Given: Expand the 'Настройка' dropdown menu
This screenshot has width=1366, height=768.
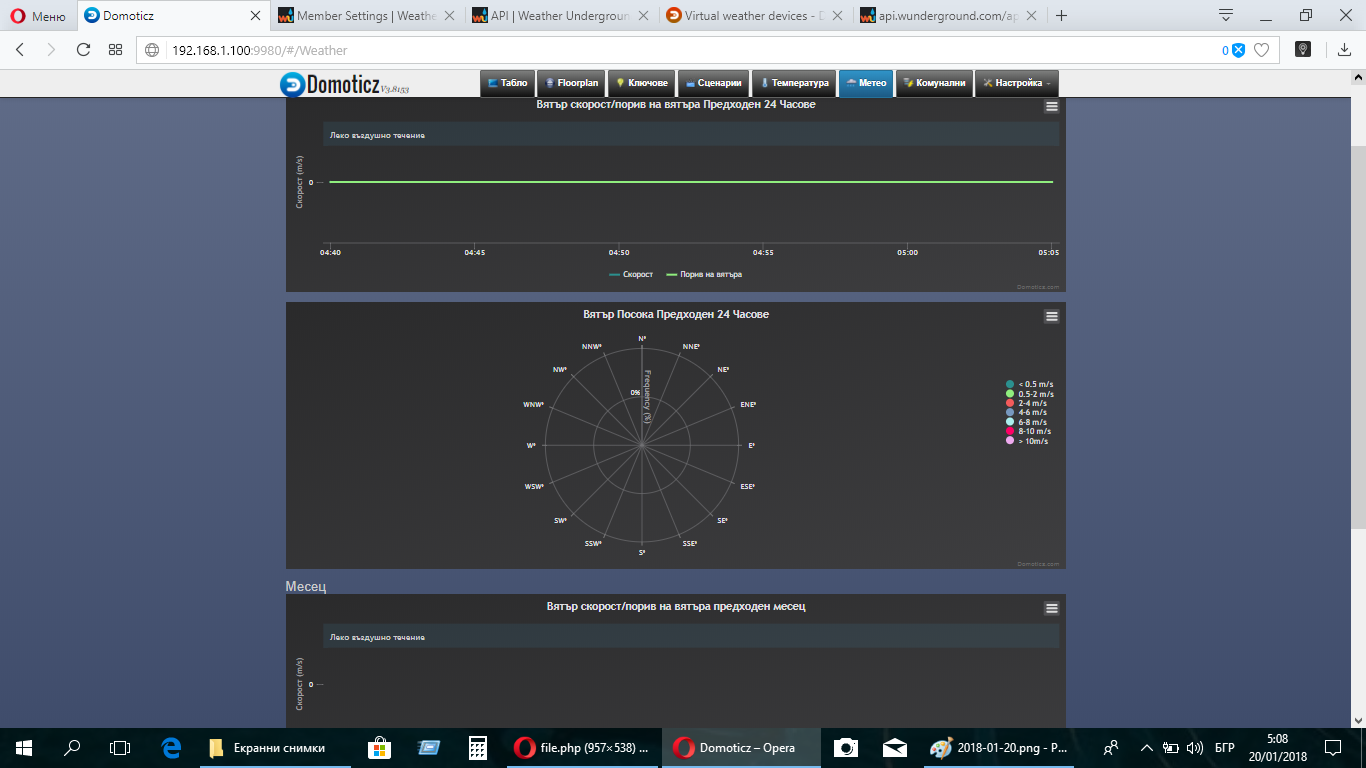Looking at the screenshot, I should point(1016,83).
